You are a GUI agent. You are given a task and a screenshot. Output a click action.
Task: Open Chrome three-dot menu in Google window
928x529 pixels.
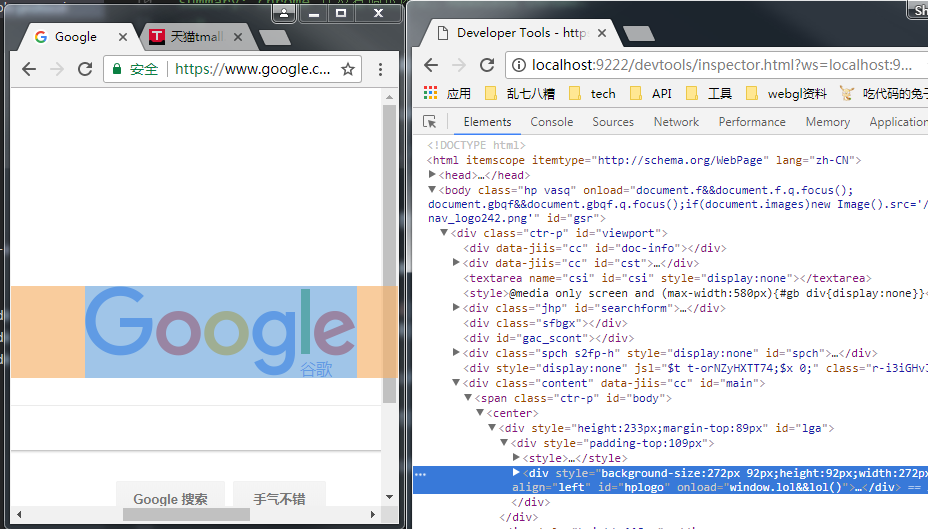click(x=381, y=69)
